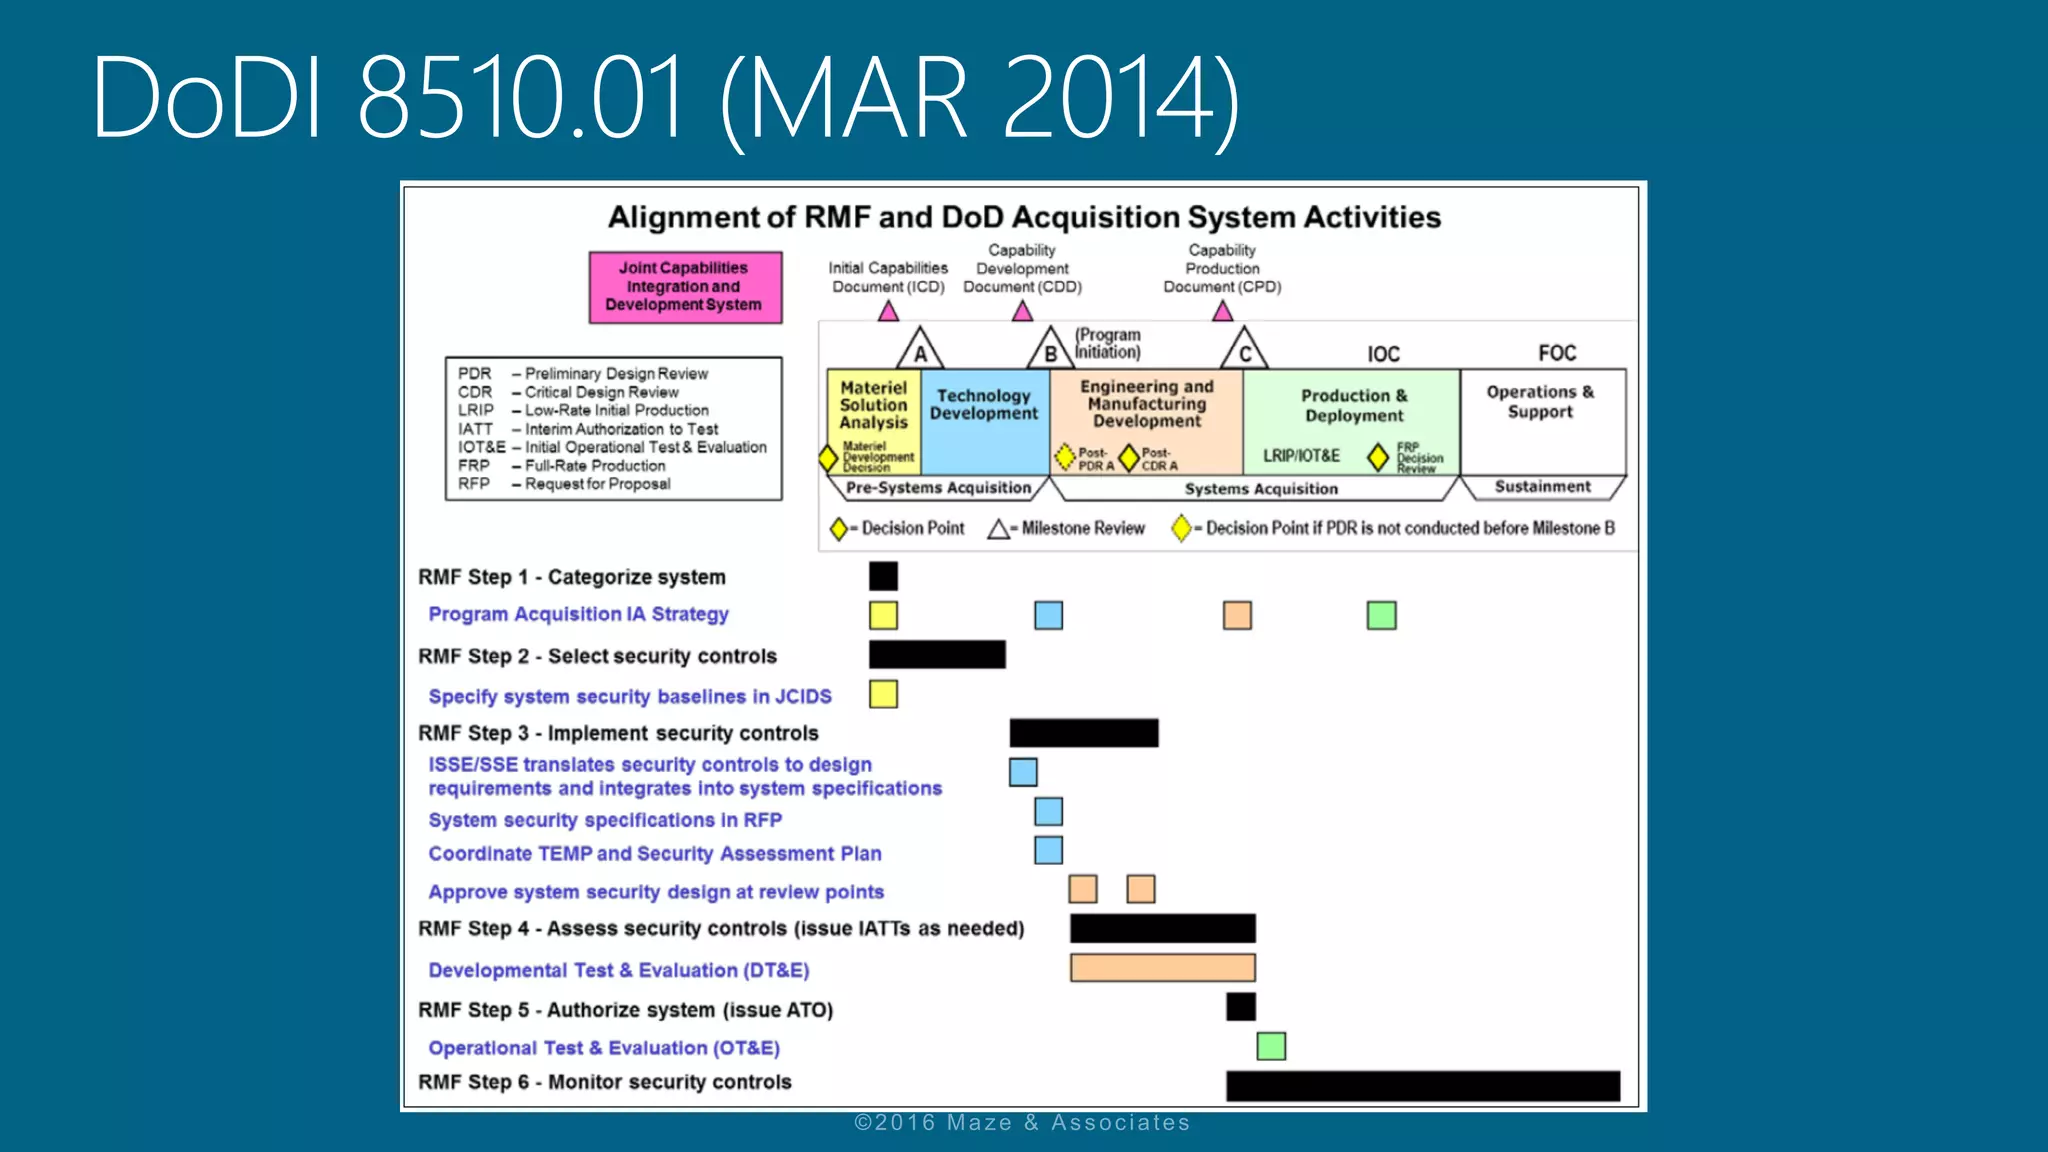2048x1152 pixels.
Task: Click the orange DT&E bar
Action: 1162,968
